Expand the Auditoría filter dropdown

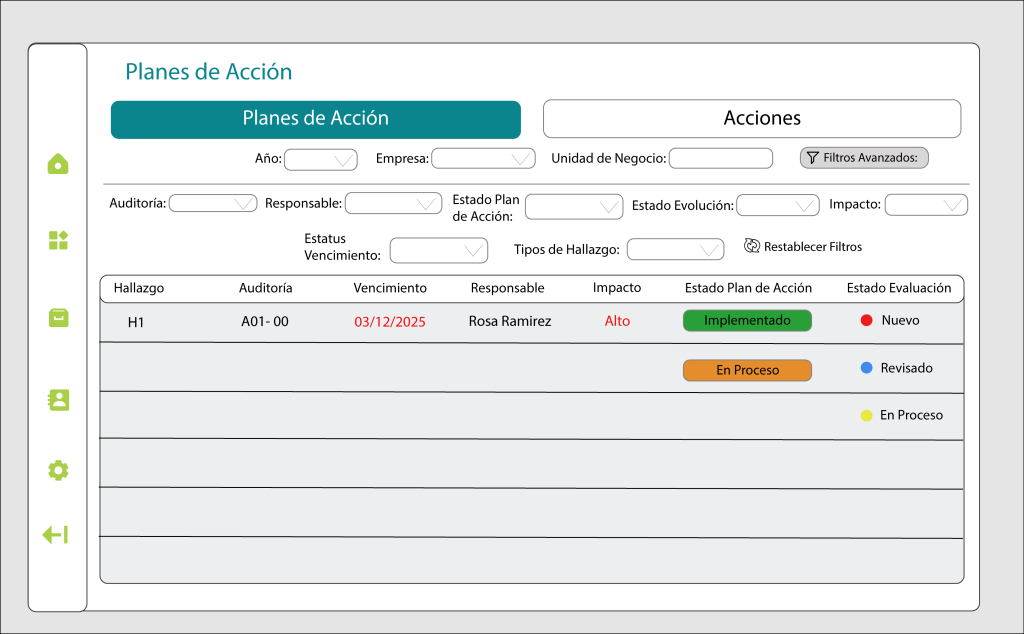click(213, 203)
